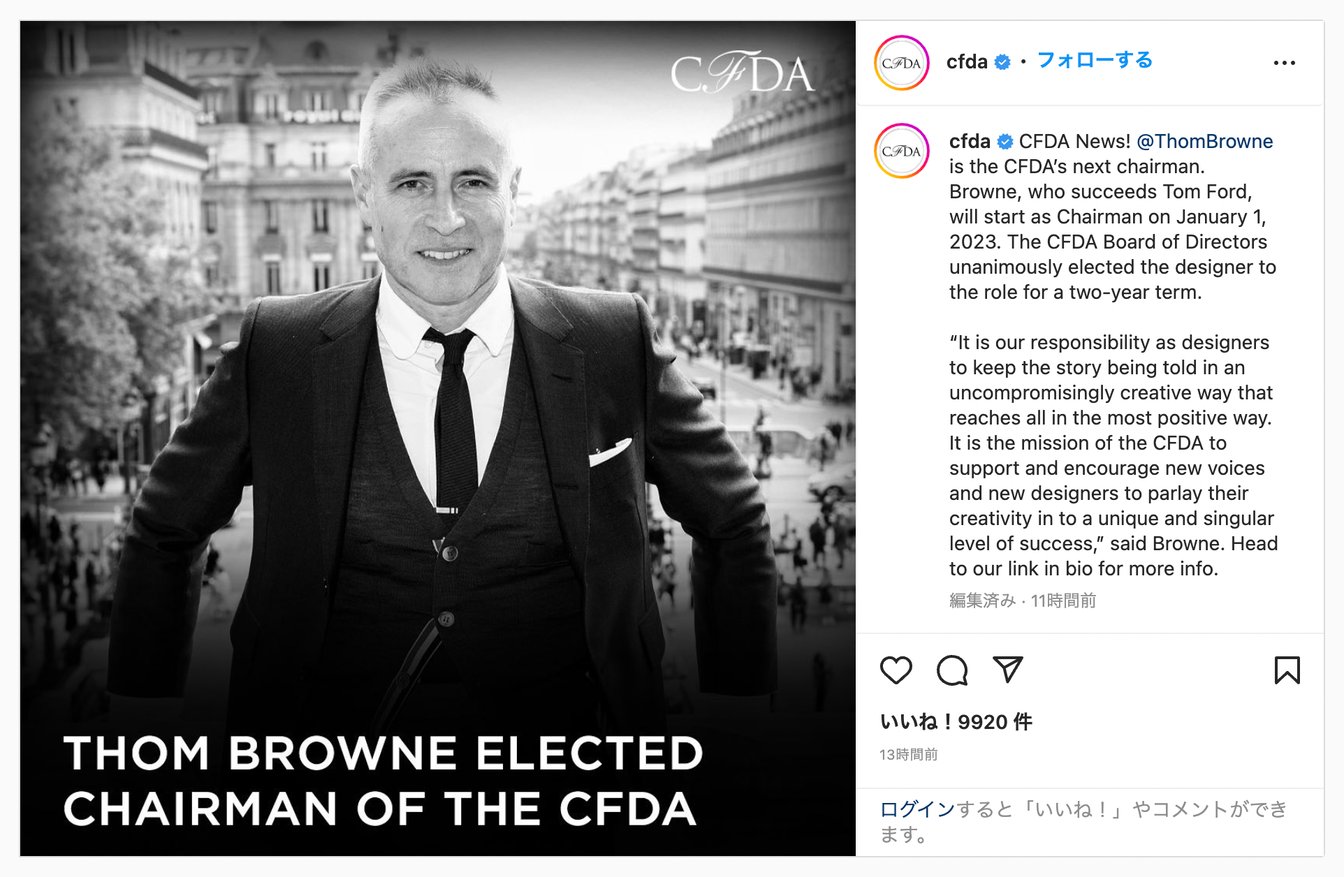Viewport: 1344px width, 877px height.
Task: Click the cfda avatar beside the caption
Action: pos(902,151)
